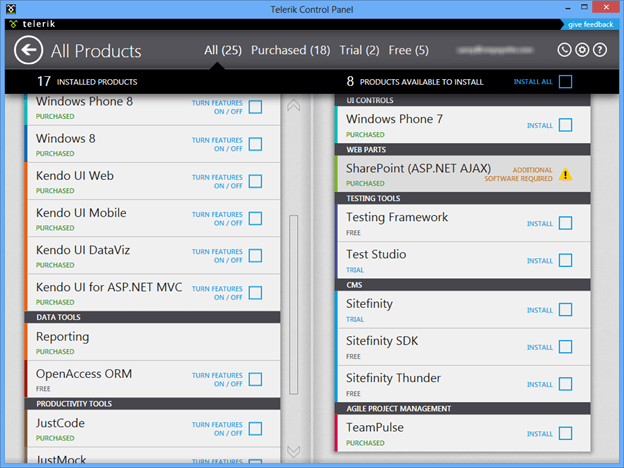Screen dimensions: 624x468
Task: Check Sitefinity install checkbox
Action: [566, 310]
